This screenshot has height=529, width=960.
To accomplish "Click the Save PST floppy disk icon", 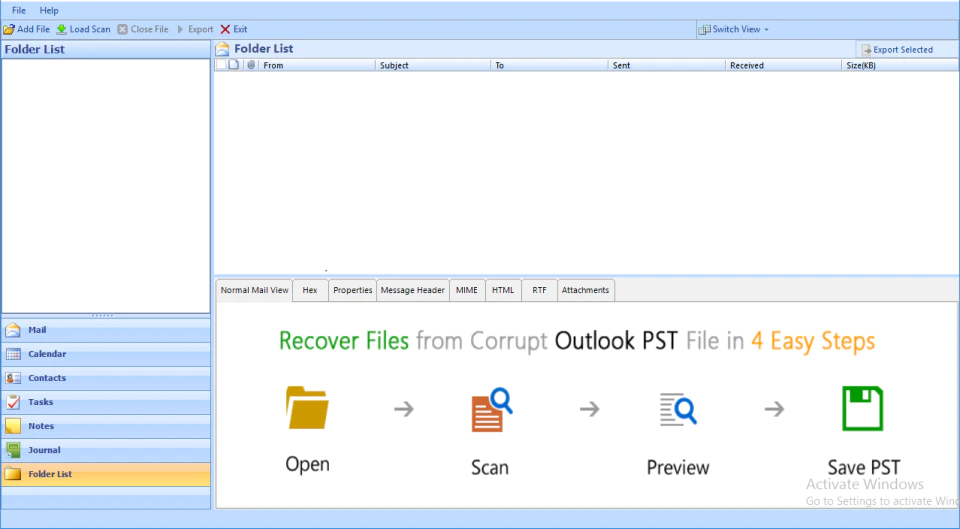I will tap(863, 408).
